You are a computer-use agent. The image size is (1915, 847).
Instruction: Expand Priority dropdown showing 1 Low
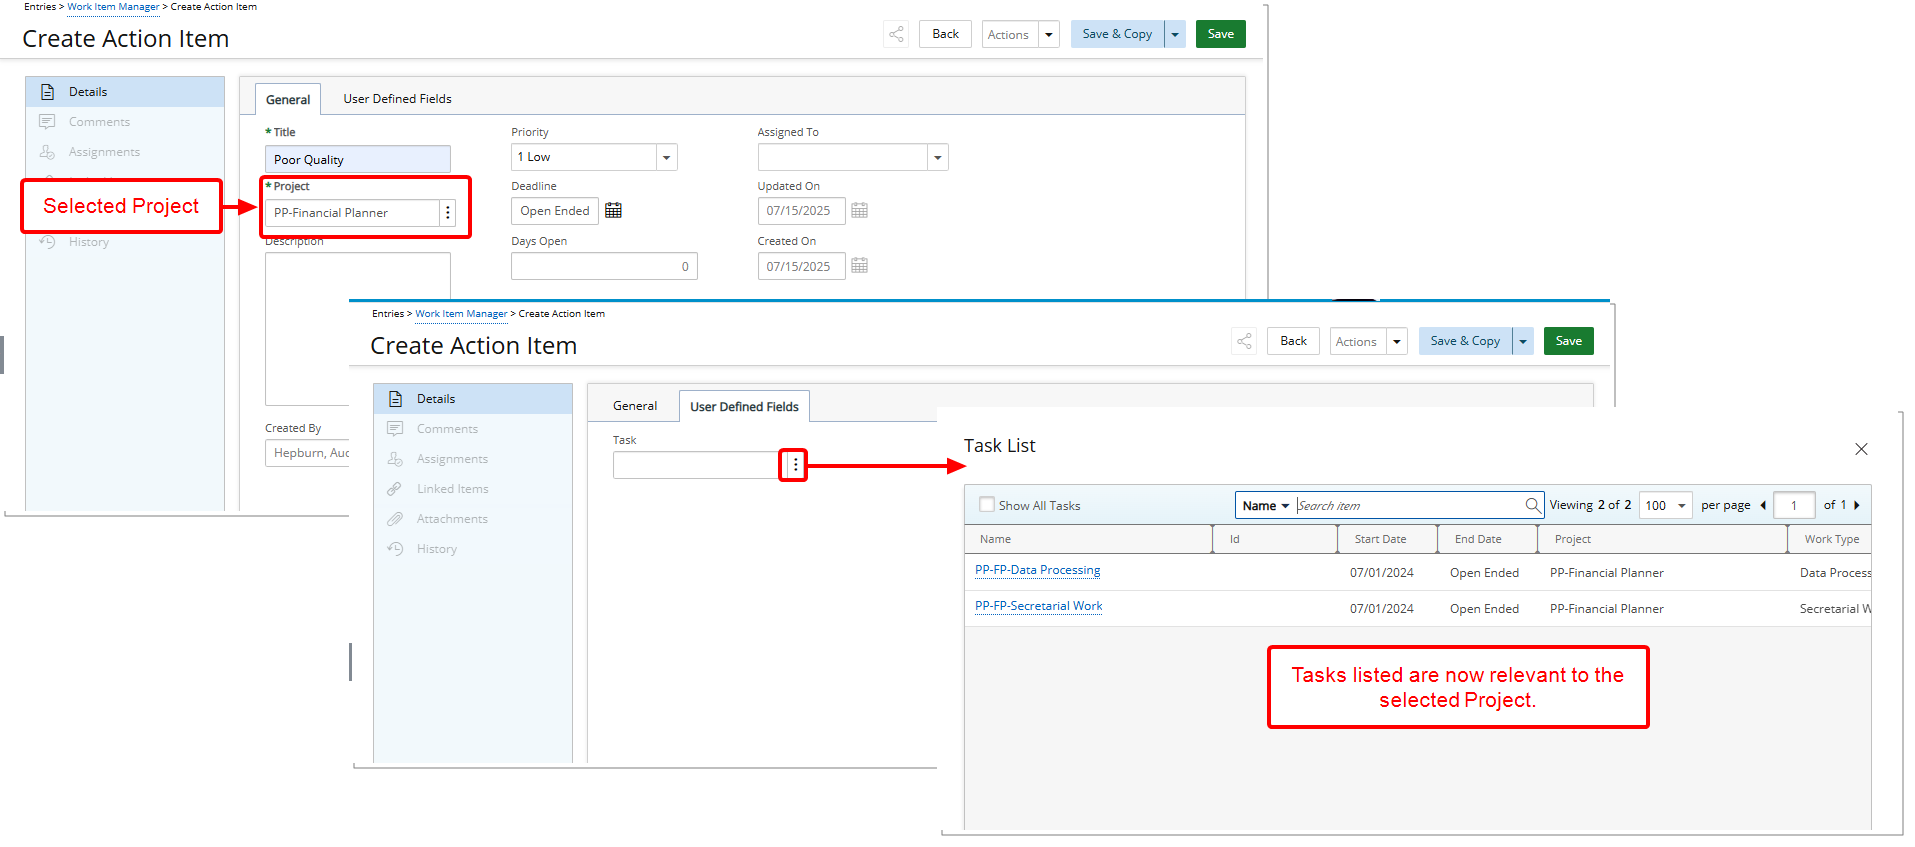(x=667, y=157)
